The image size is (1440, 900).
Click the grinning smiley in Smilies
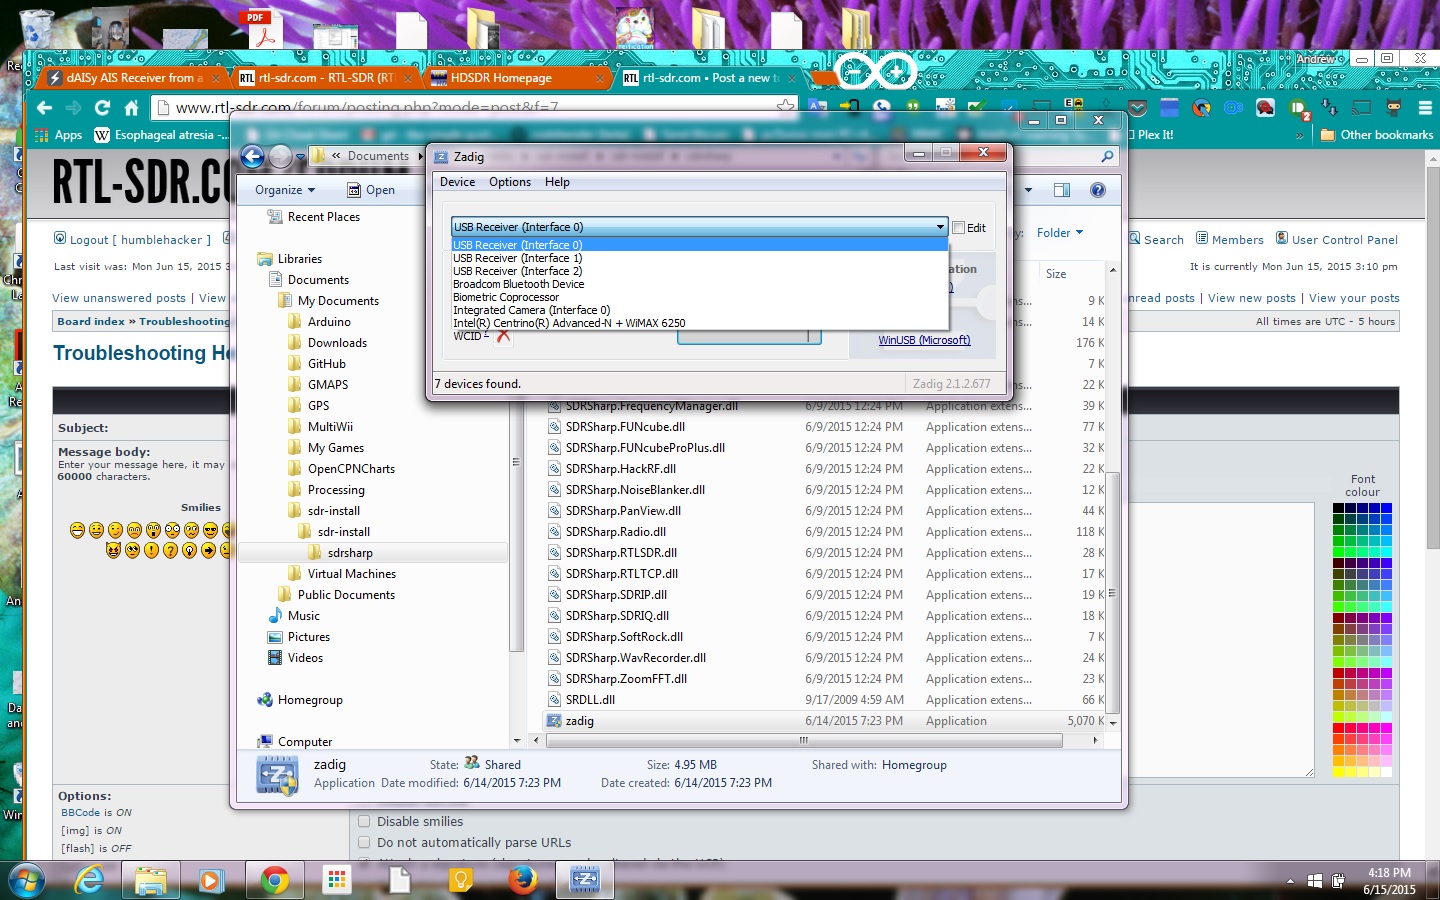click(x=77, y=530)
